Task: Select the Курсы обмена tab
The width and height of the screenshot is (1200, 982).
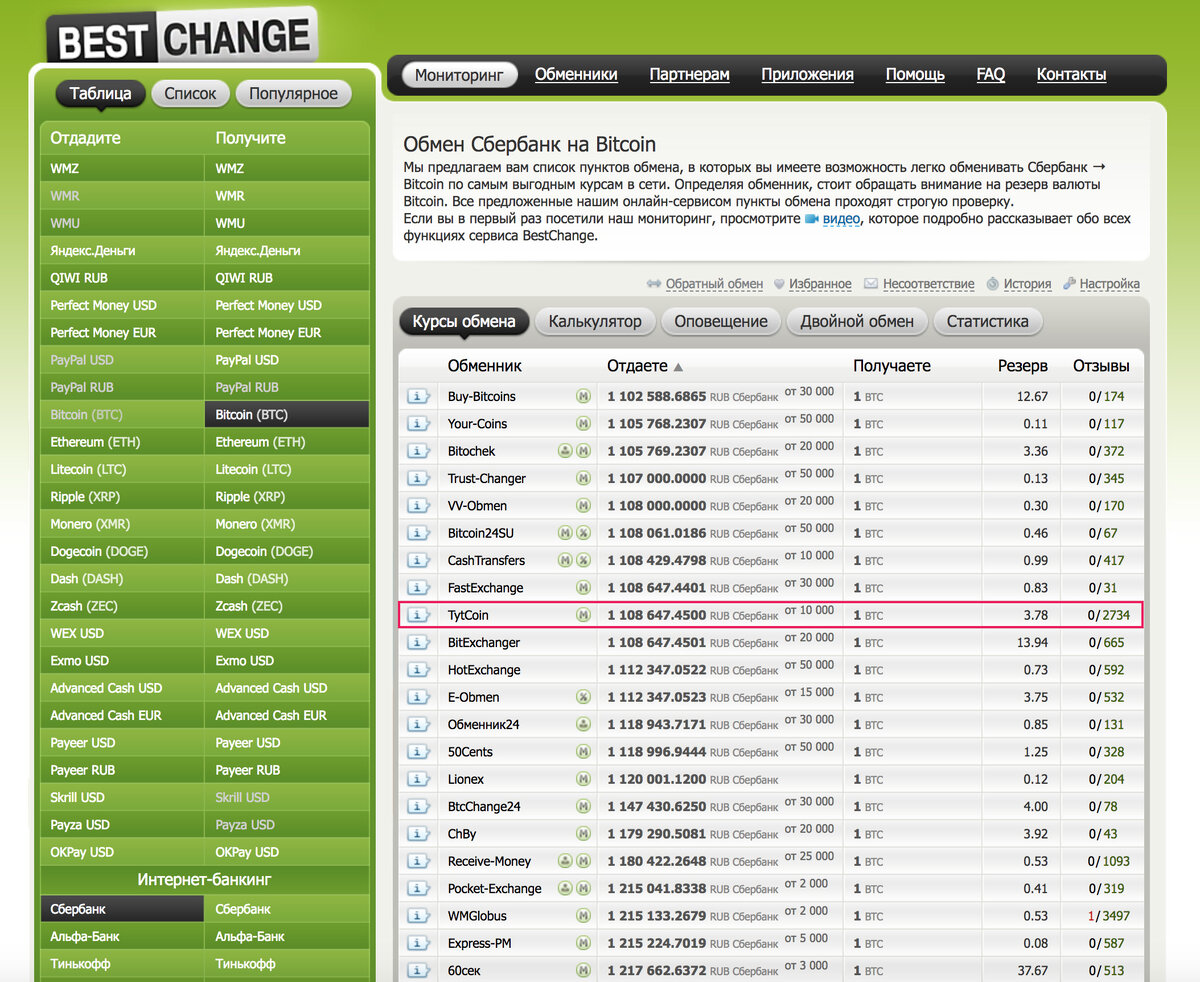Action: tap(464, 322)
